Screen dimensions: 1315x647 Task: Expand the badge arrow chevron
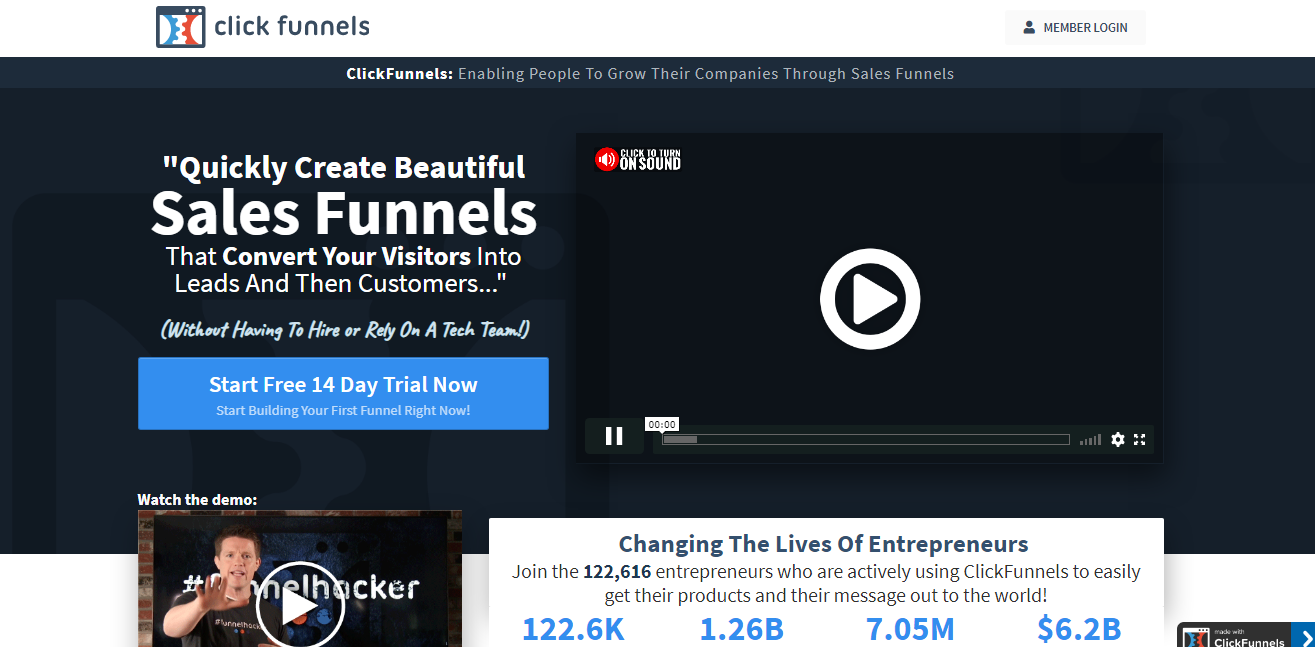tap(1304, 636)
